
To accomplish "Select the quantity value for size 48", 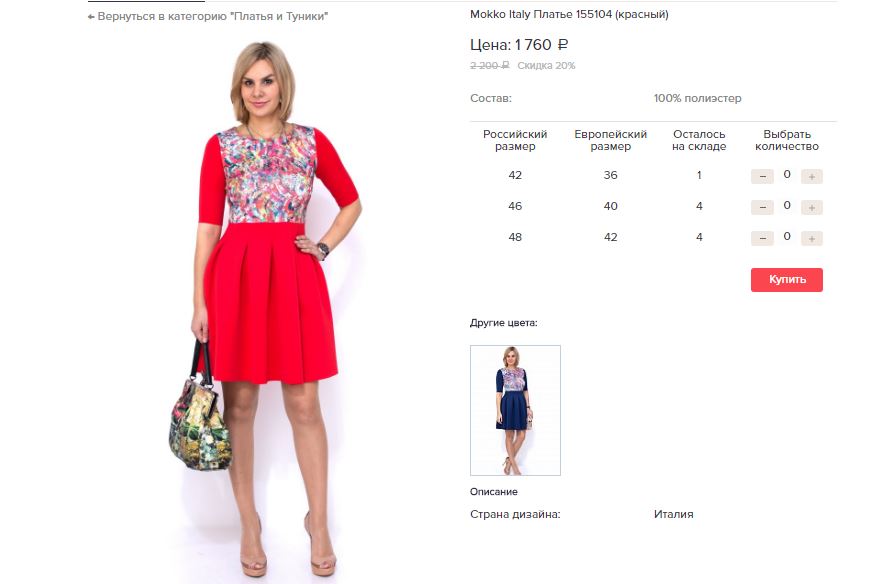I will [x=787, y=236].
